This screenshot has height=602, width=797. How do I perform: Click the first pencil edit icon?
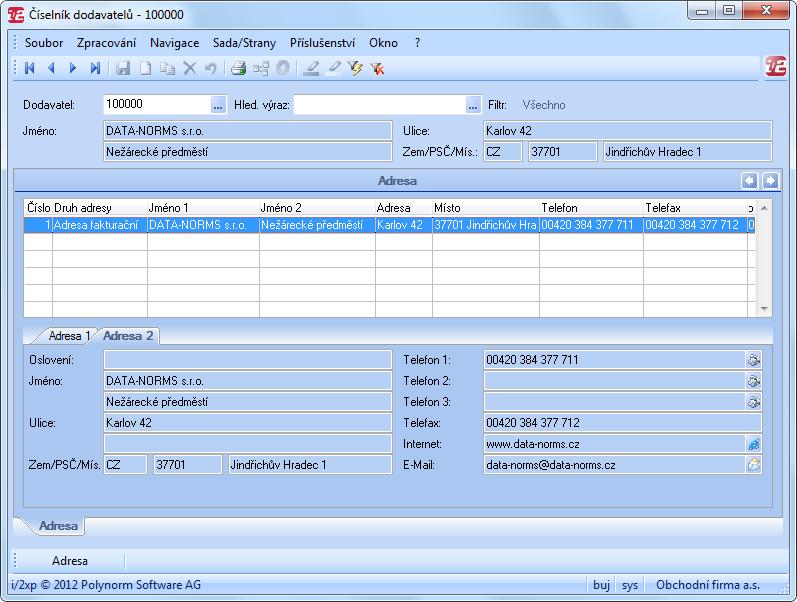pyautogui.click(x=311, y=68)
